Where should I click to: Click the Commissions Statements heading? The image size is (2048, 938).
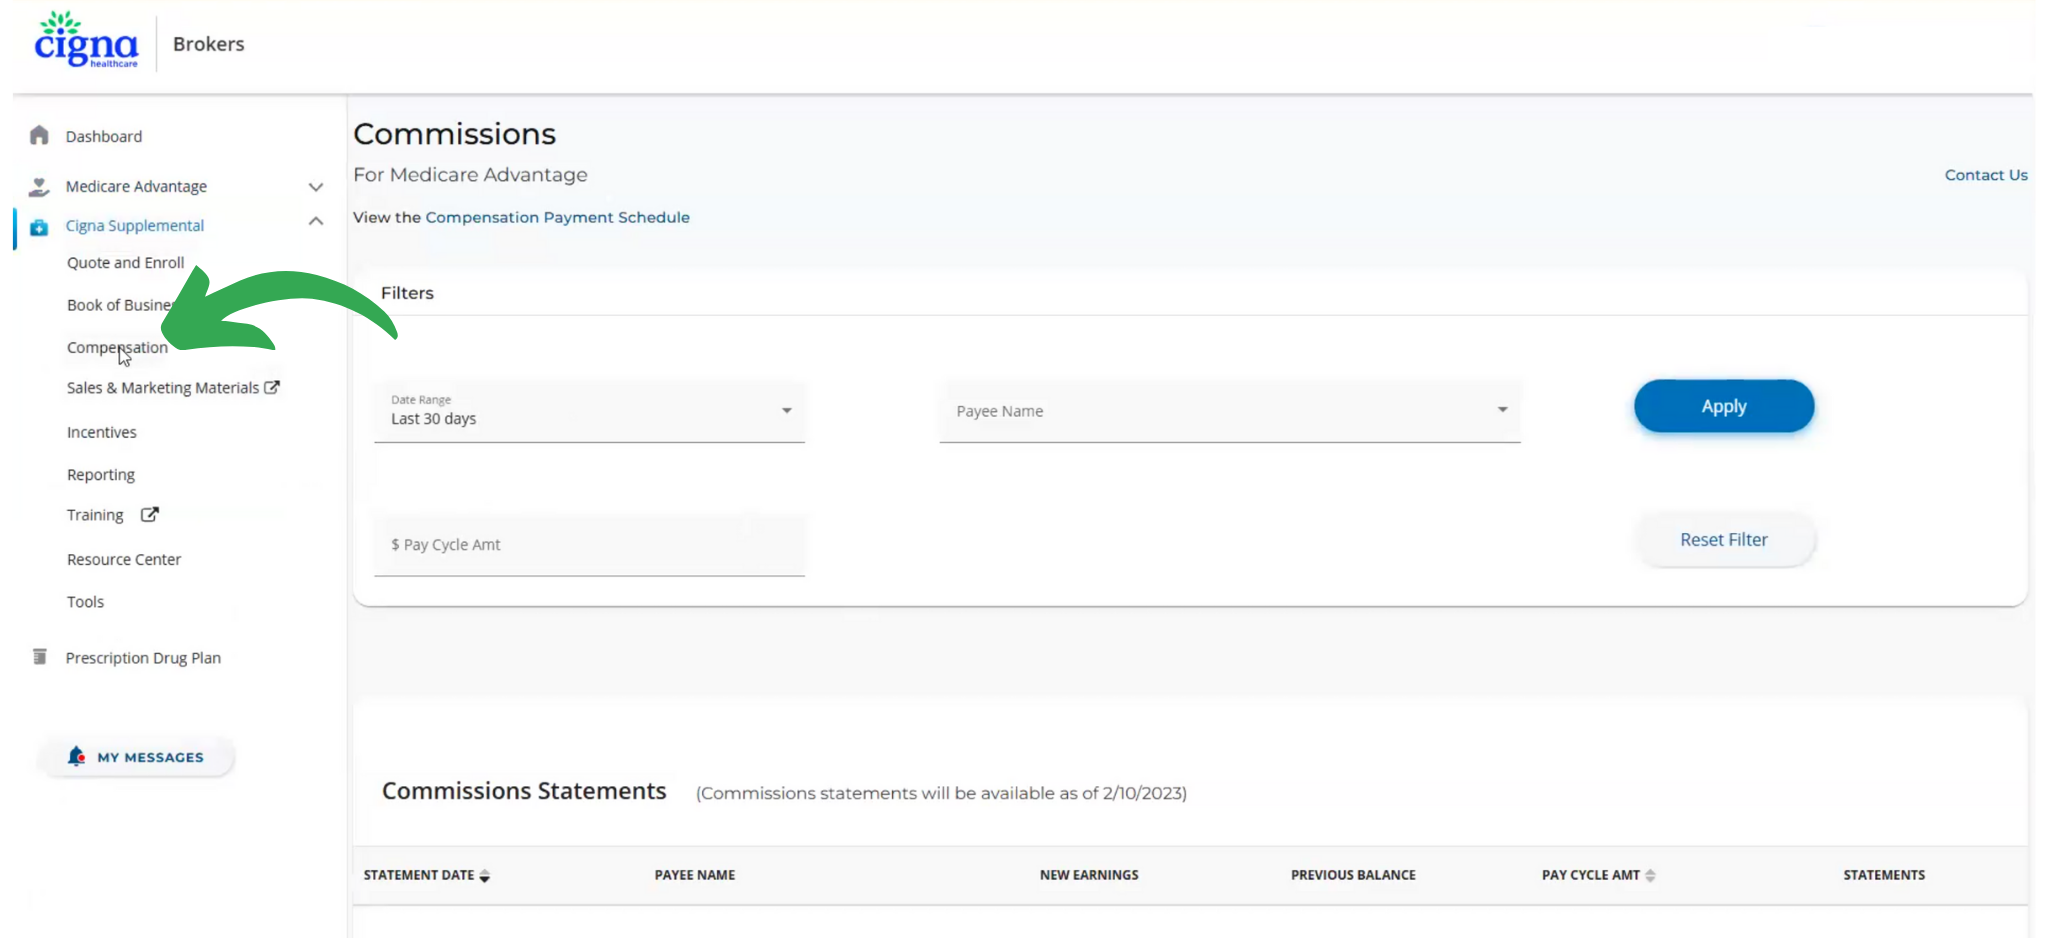(x=524, y=791)
